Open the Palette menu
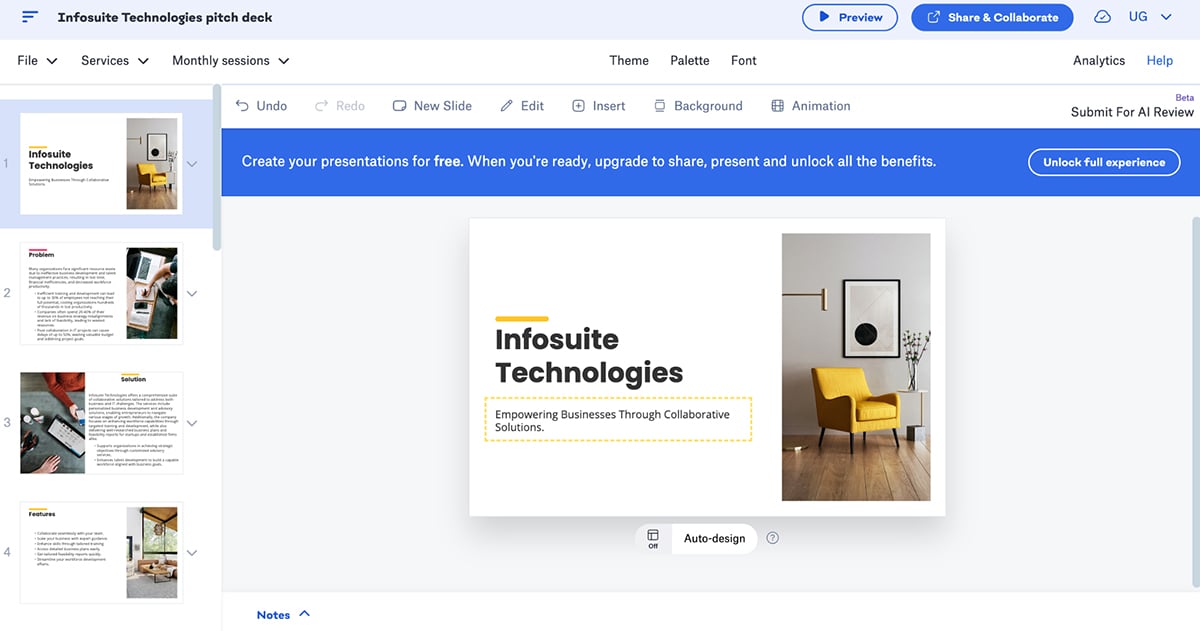The height and width of the screenshot is (631, 1200). coord(689,61)
